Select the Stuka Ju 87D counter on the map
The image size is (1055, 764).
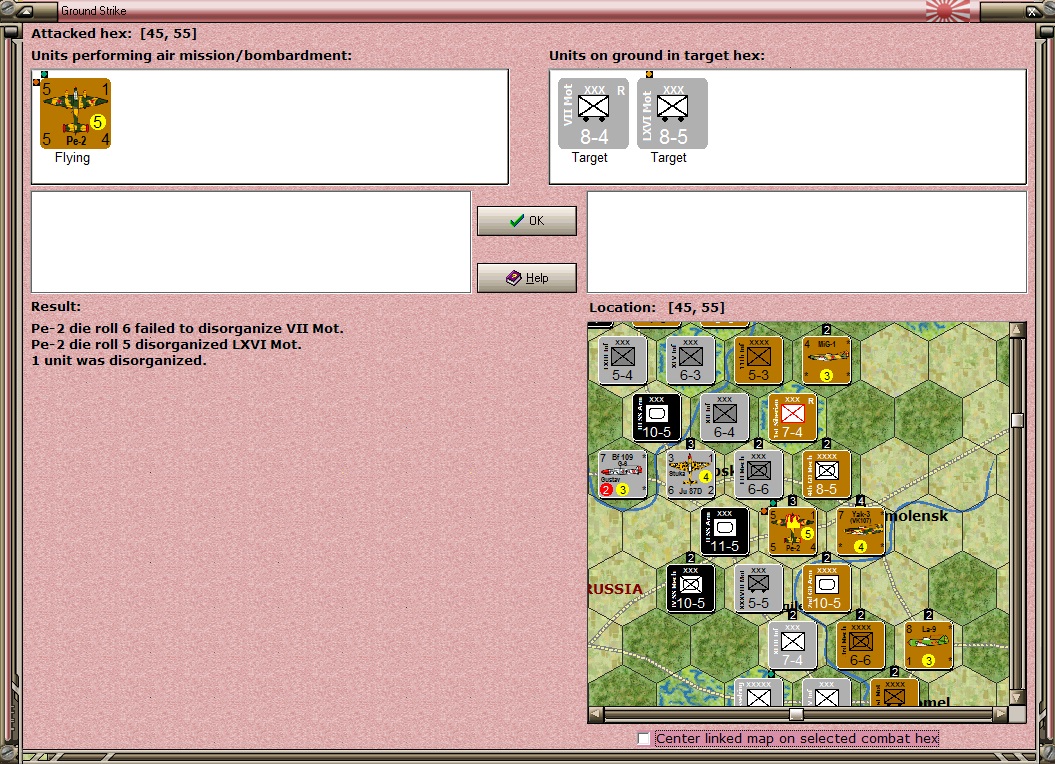tap(690, 475)
